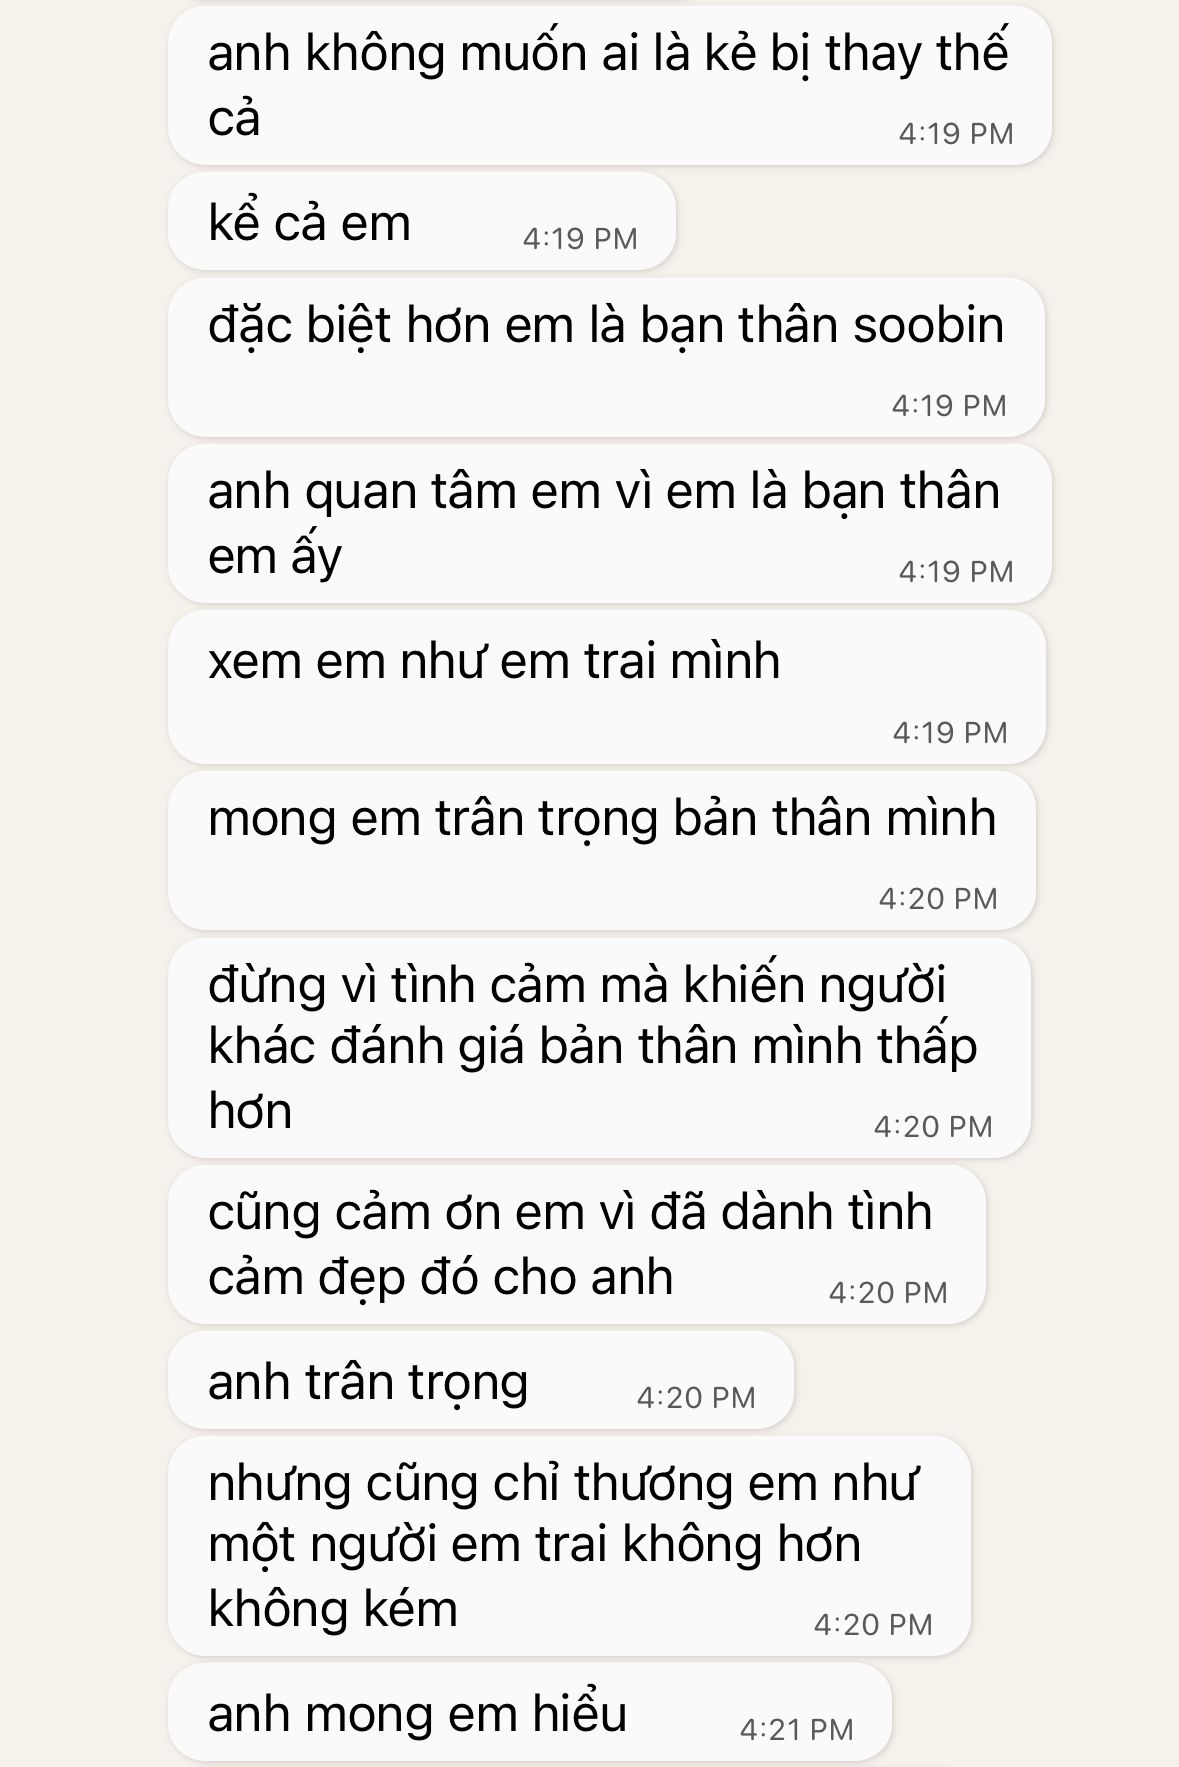Click timestamp of 'thay thế cả' message

pyautogui.click(x=956, y=133)
